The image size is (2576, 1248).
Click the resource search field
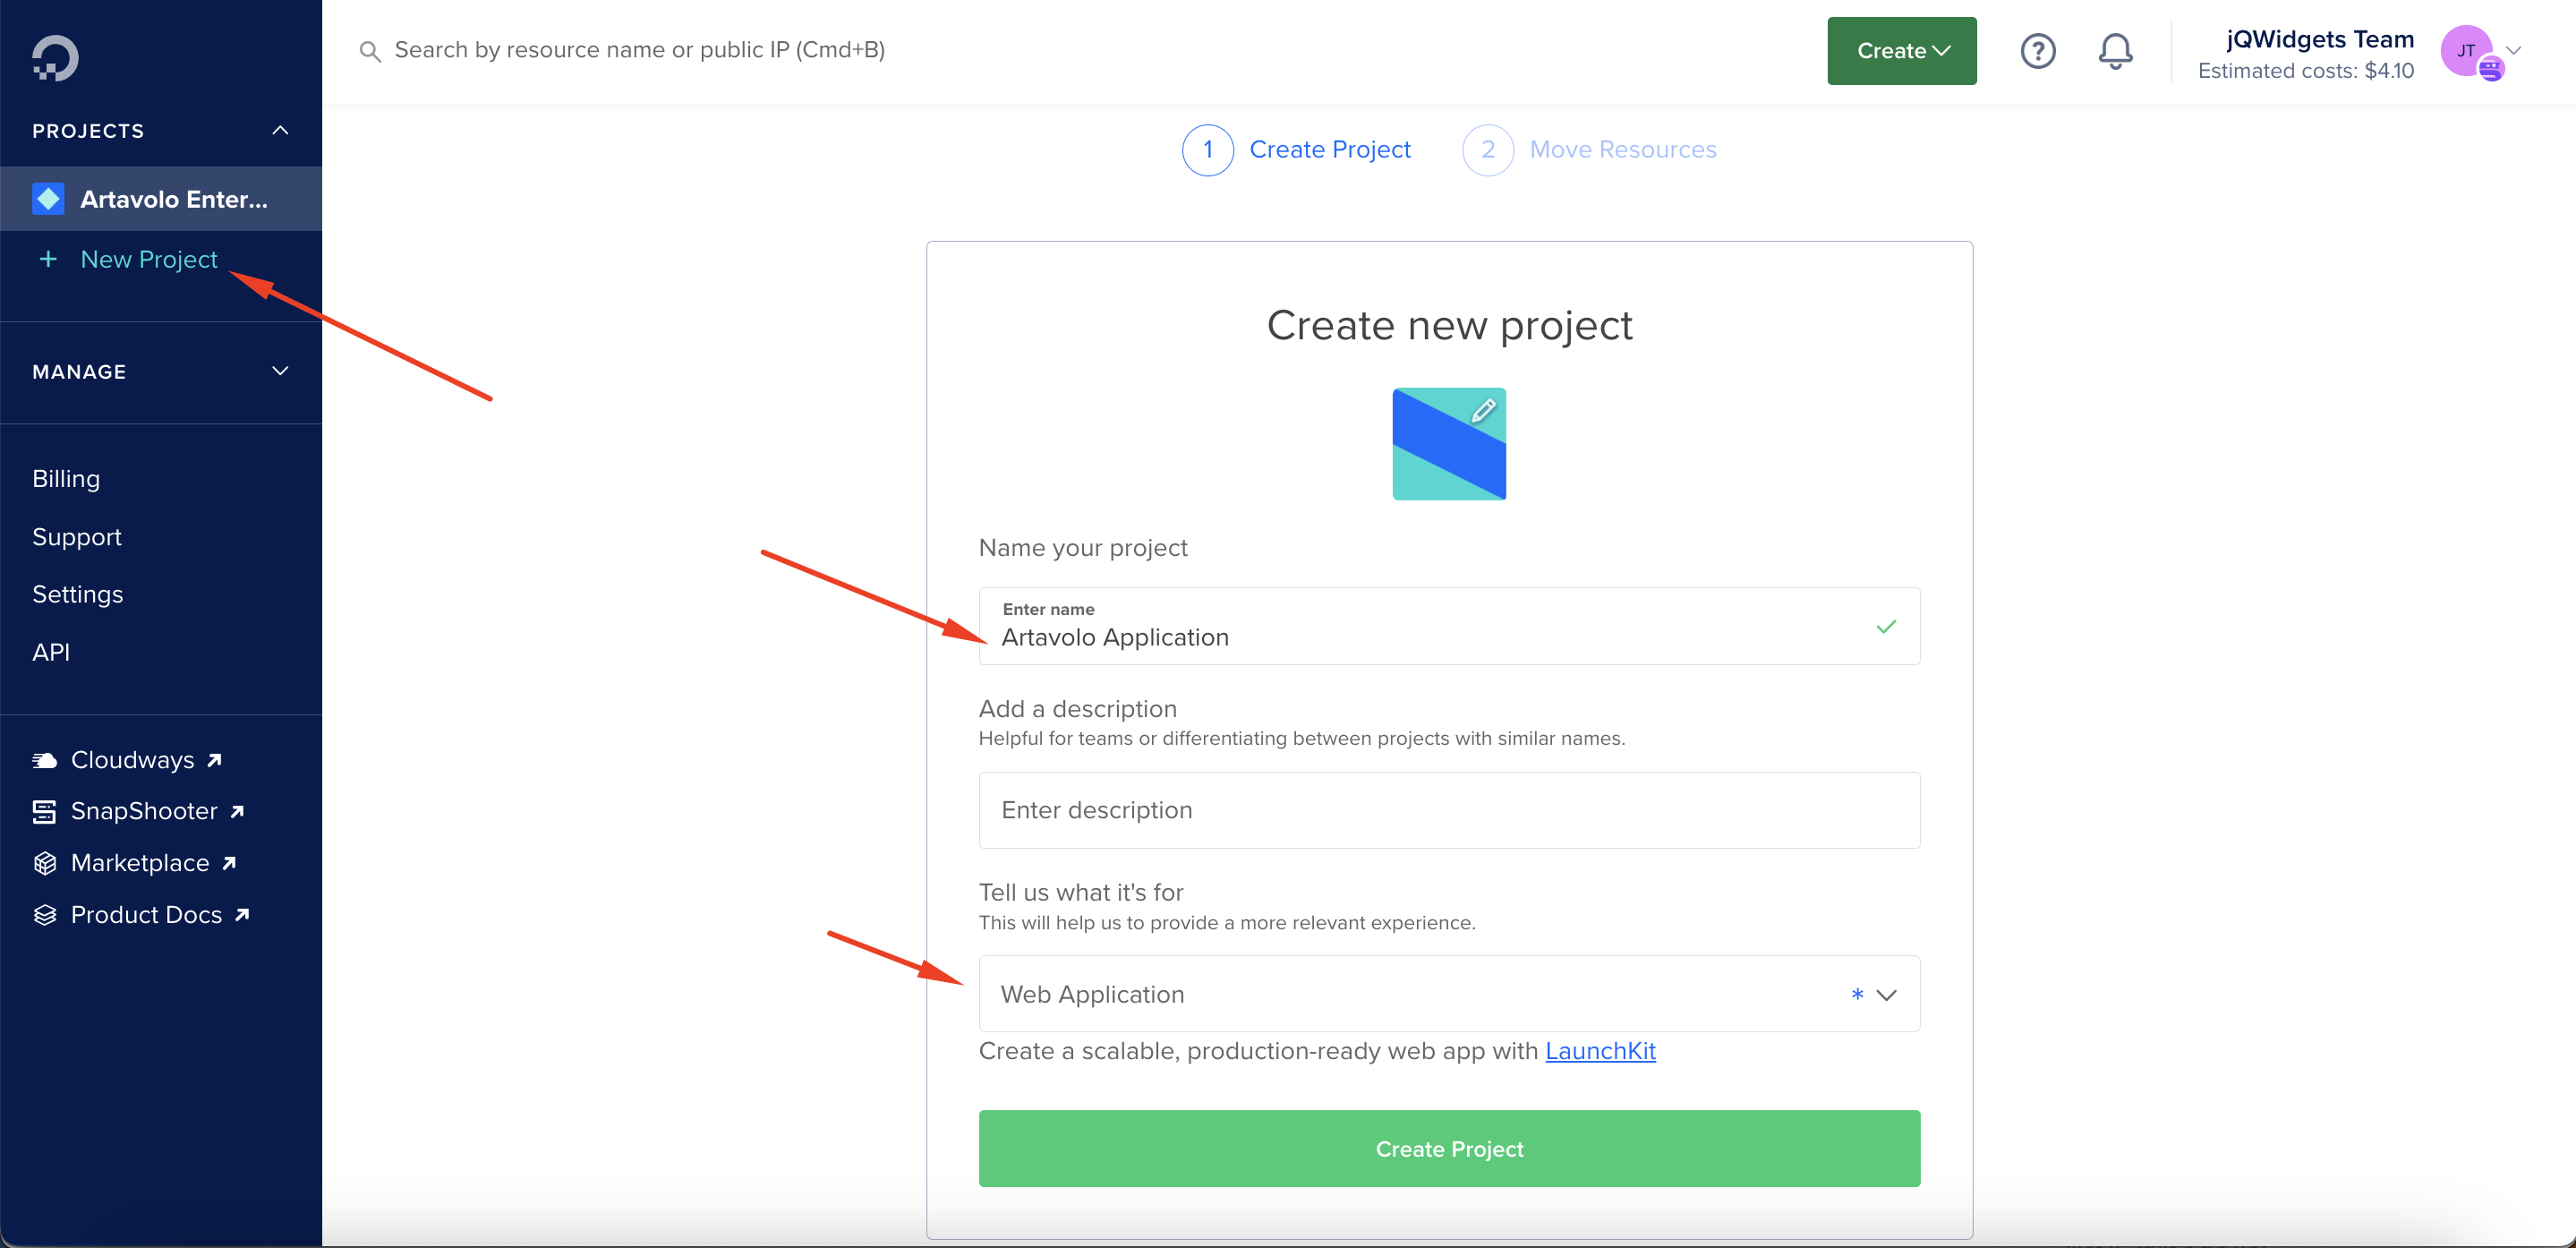point(640,51)
